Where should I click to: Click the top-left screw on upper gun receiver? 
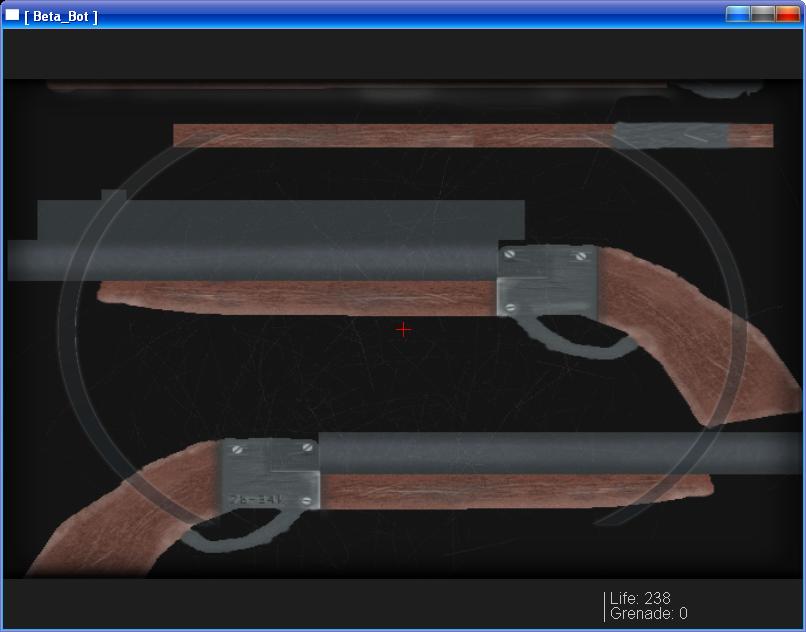[510, 256]
